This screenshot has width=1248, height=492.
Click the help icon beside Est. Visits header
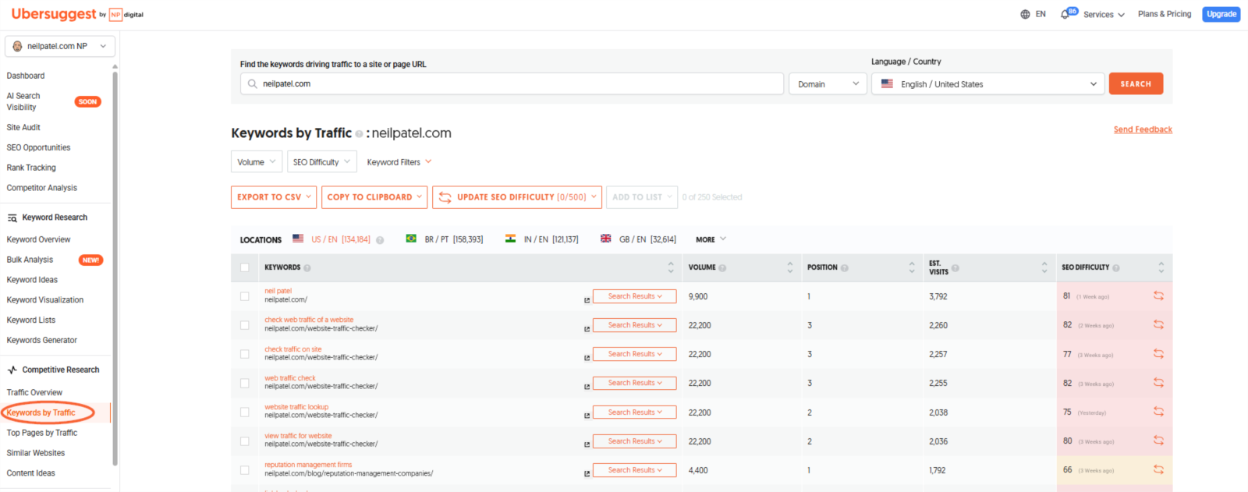point(957,268)
